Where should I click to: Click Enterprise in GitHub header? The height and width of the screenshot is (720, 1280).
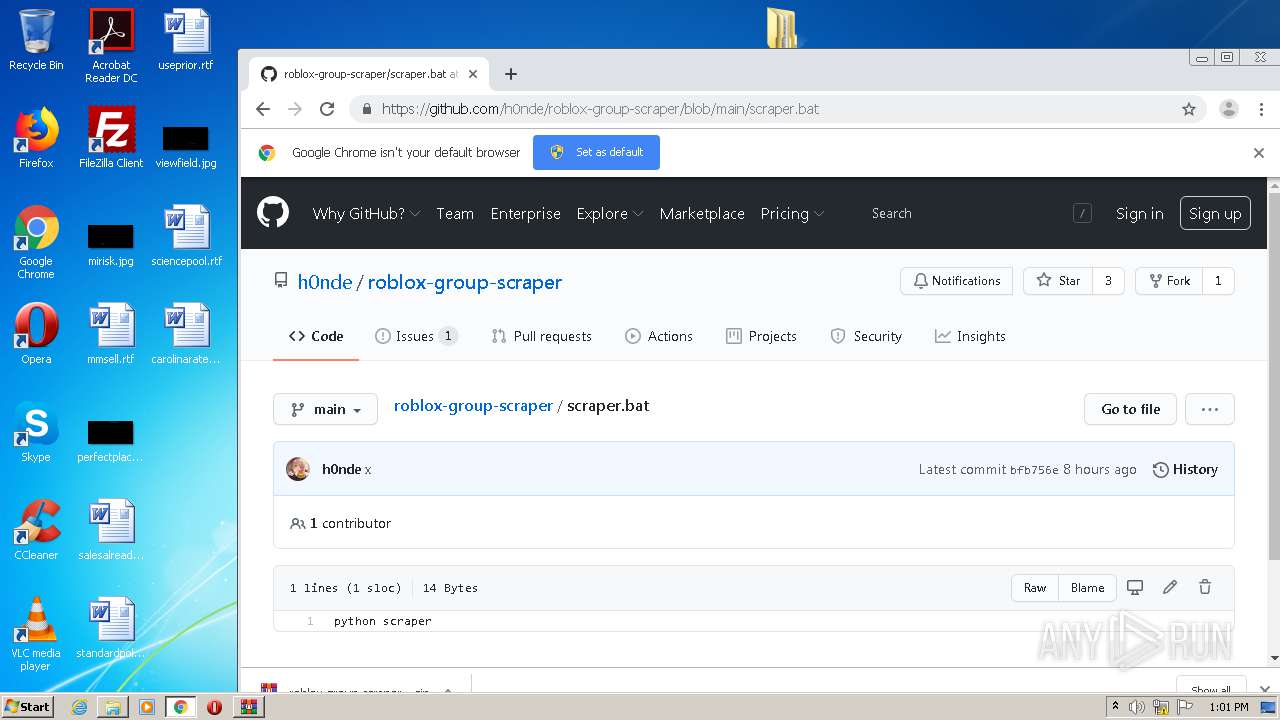525,213
